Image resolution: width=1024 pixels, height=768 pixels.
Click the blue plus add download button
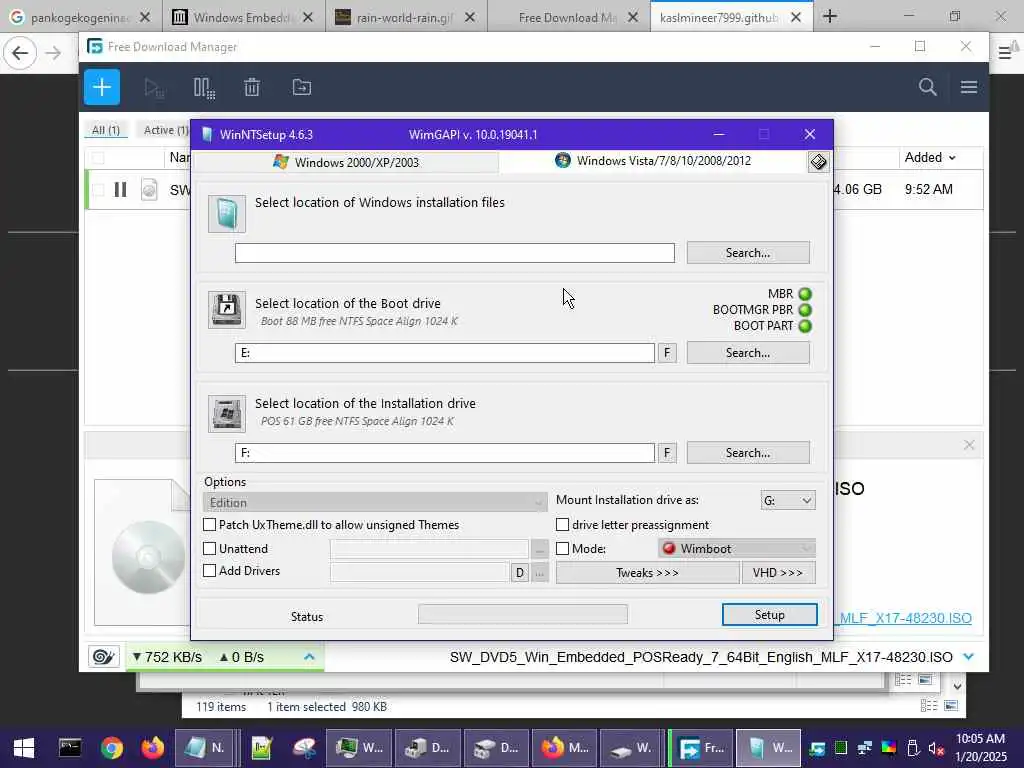click(102, 87)
